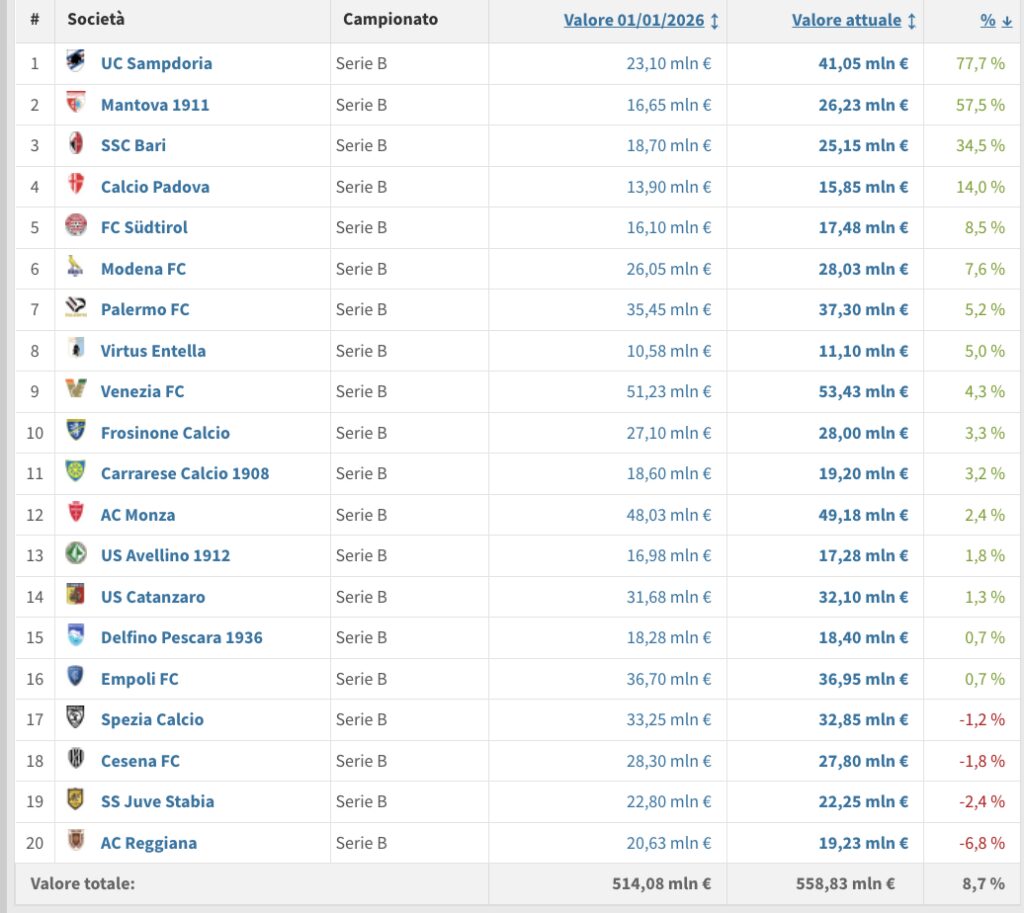The width and height of the screenshot is (1024, 913).
Task: Open the Calcio Padova club link
Action: click(x=155, y=186)
